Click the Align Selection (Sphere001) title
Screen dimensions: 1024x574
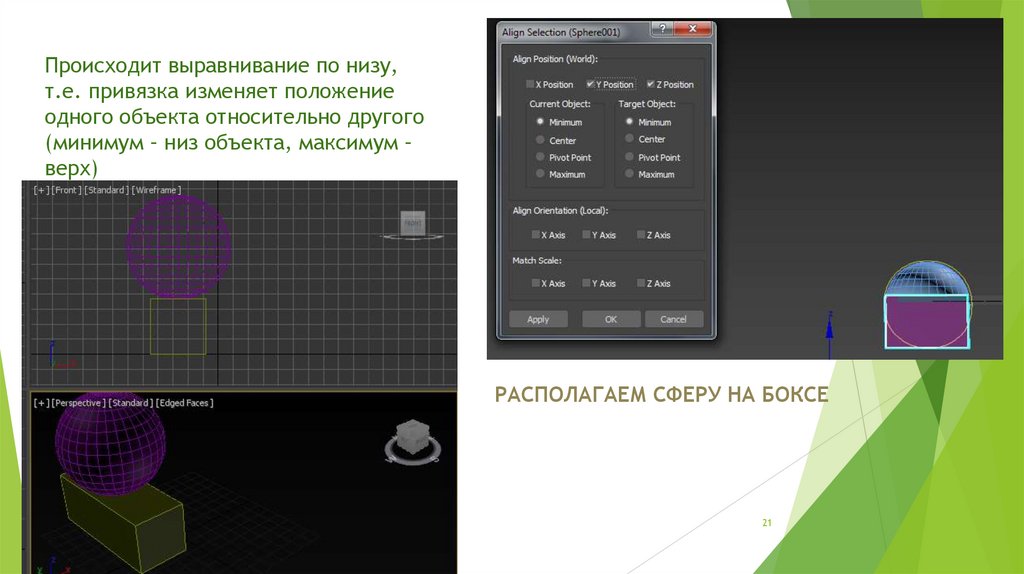point(561,32)
